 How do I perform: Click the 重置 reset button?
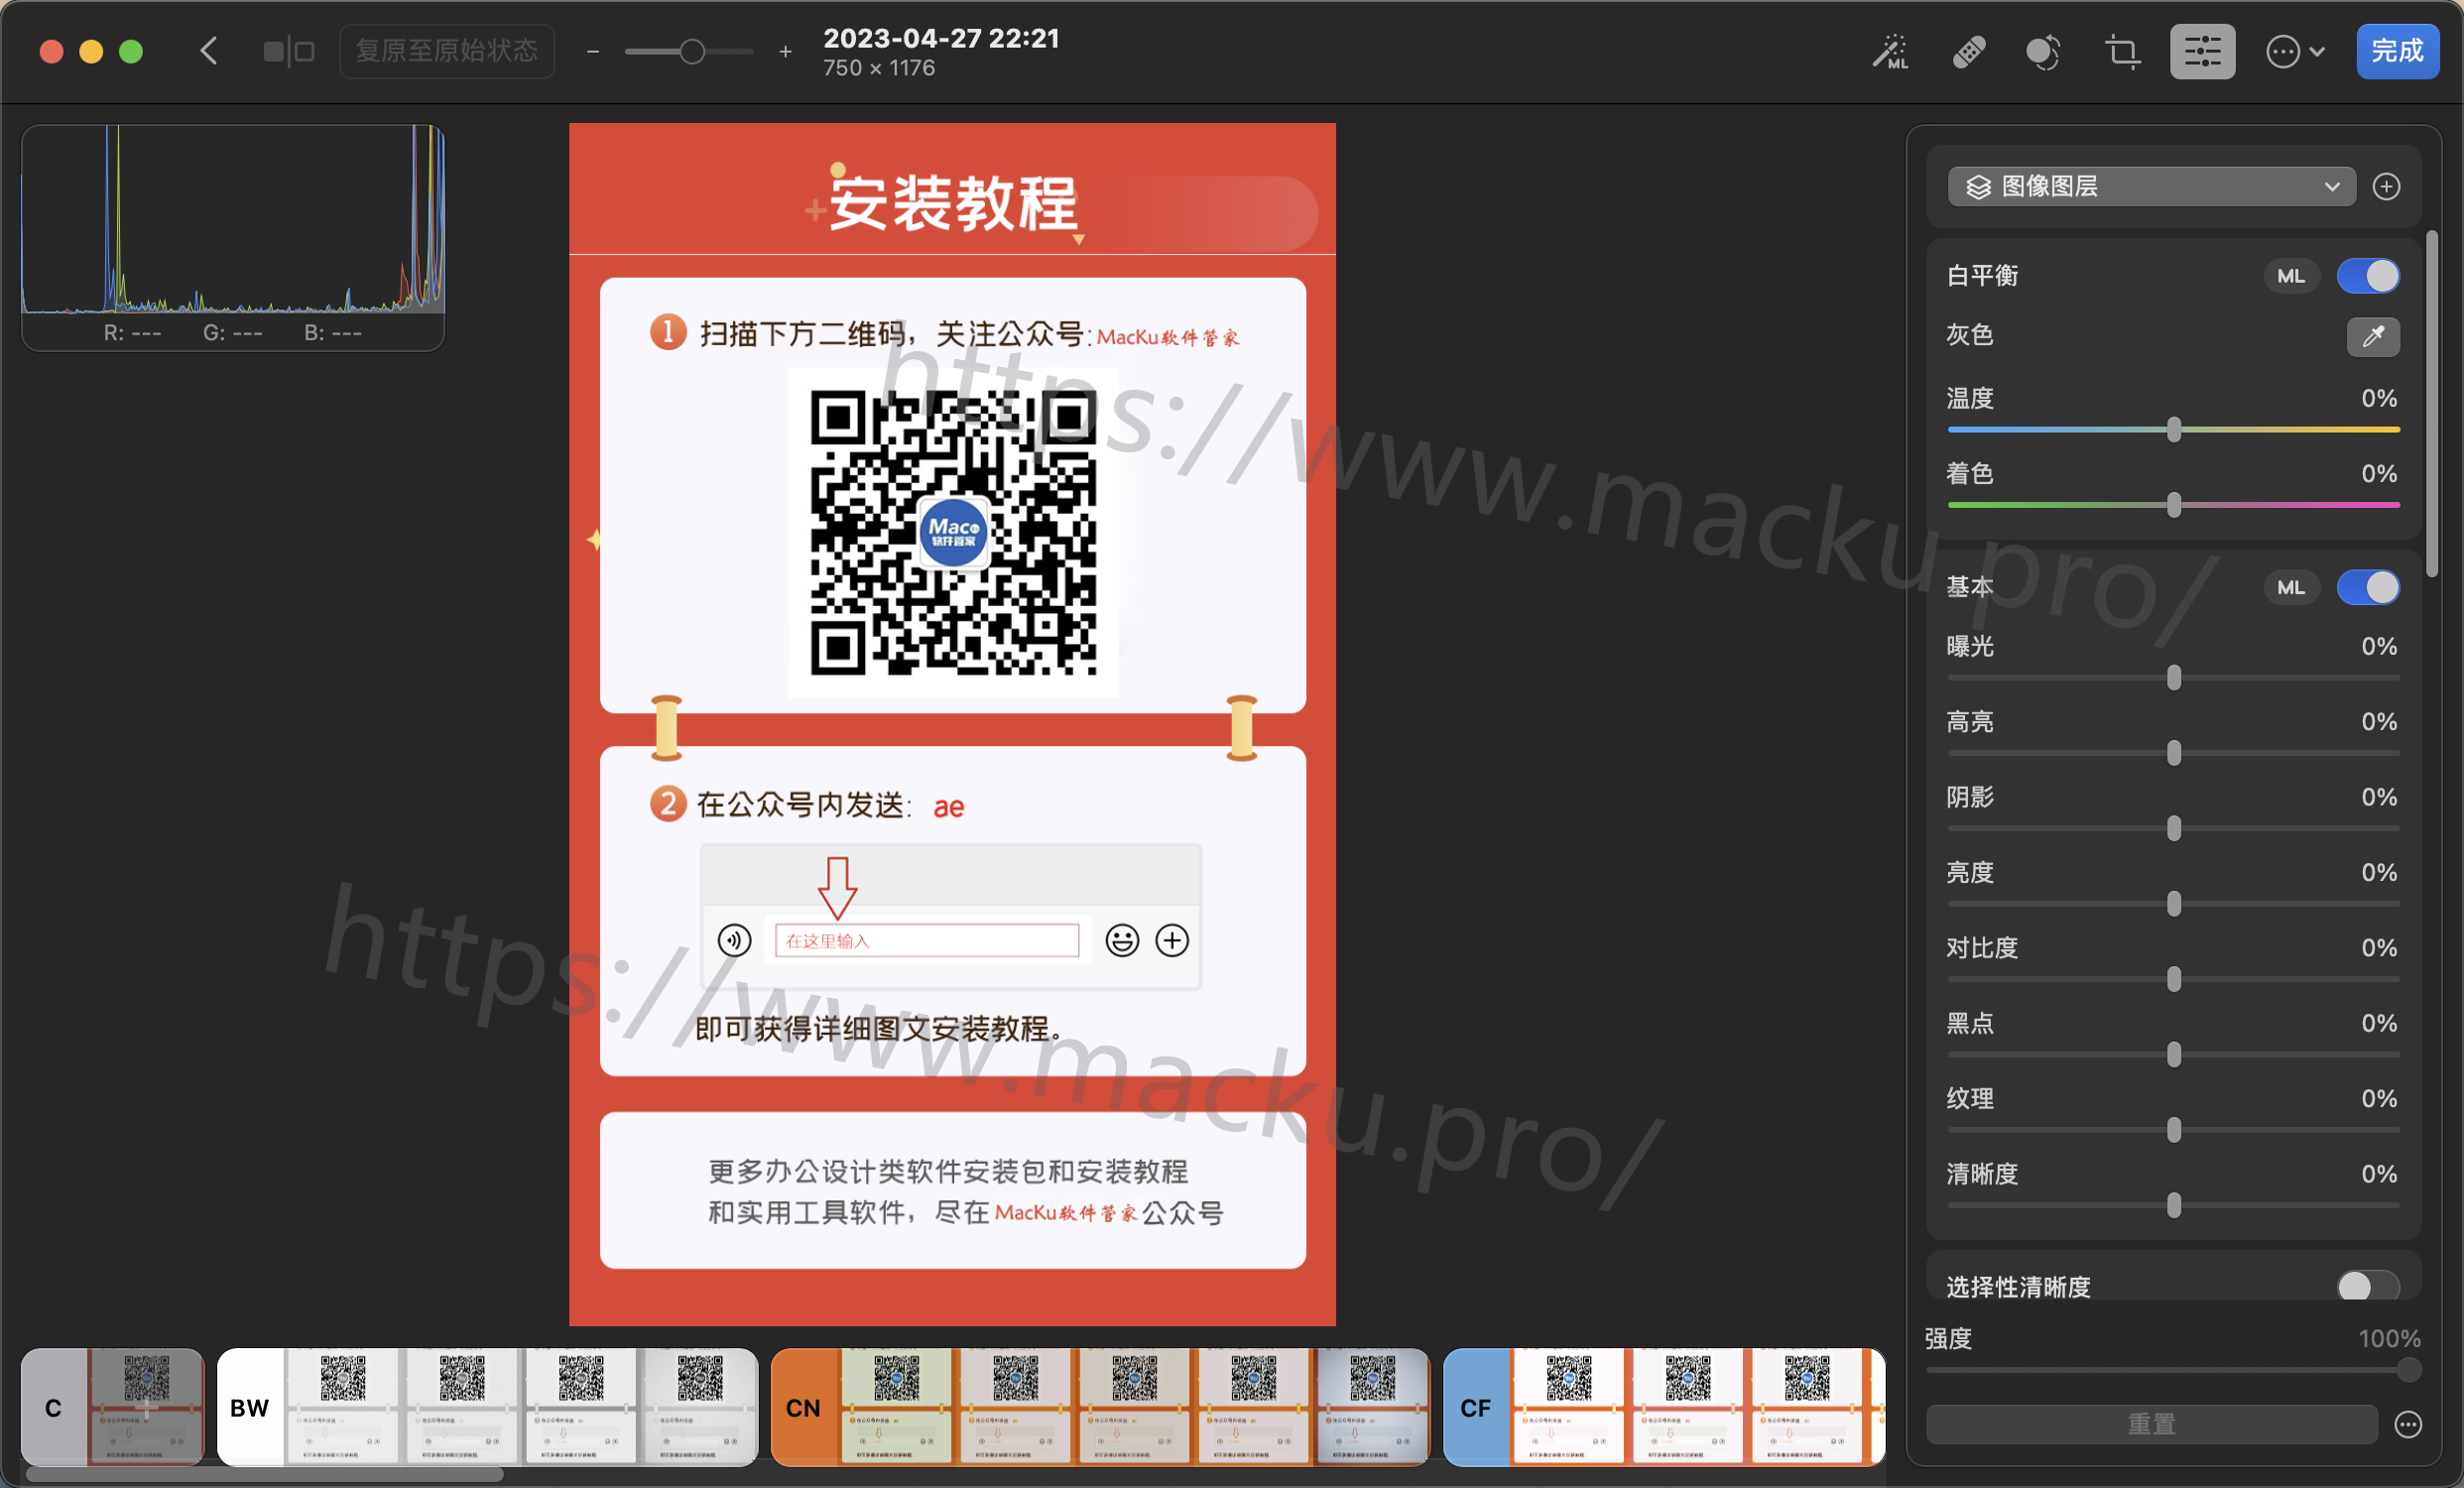click(2151, 1424)
